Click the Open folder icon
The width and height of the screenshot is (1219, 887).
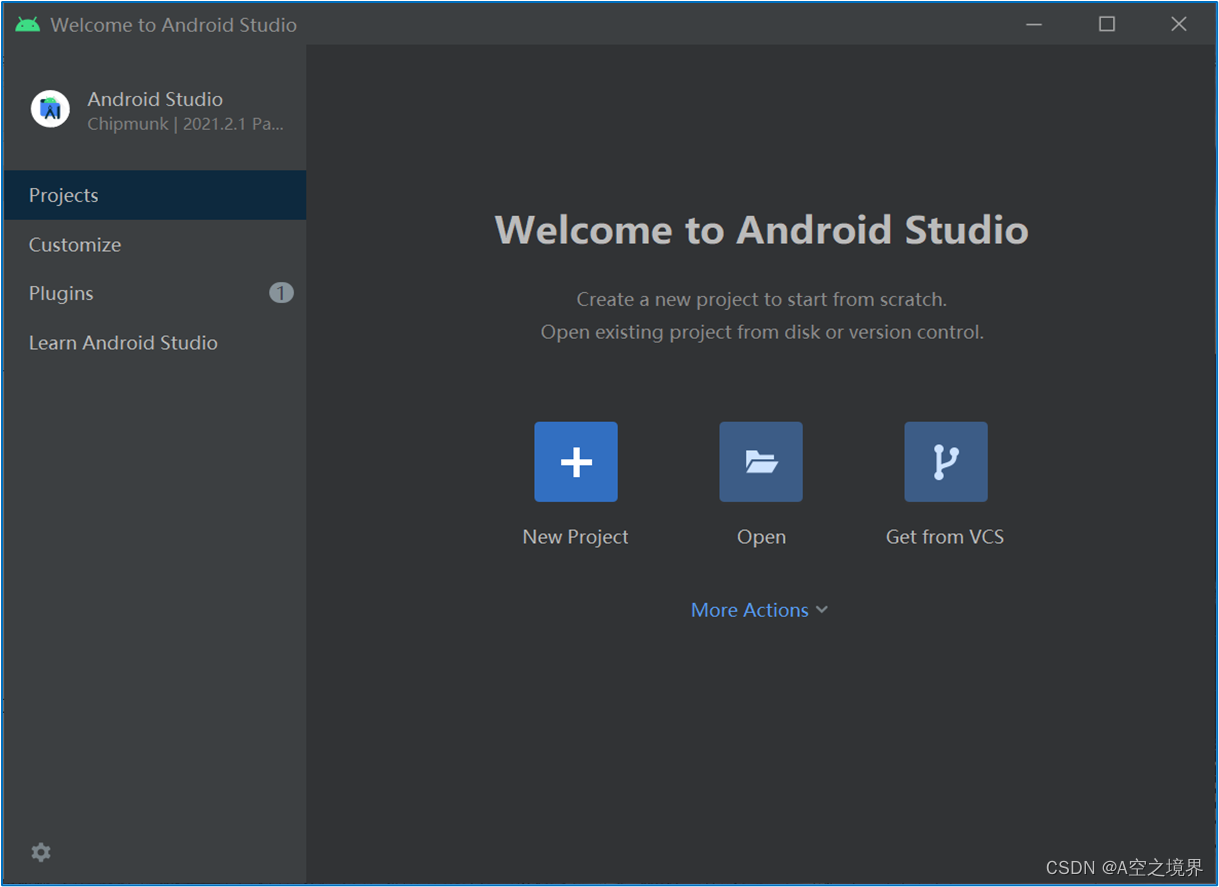click(x=761, y=461)
